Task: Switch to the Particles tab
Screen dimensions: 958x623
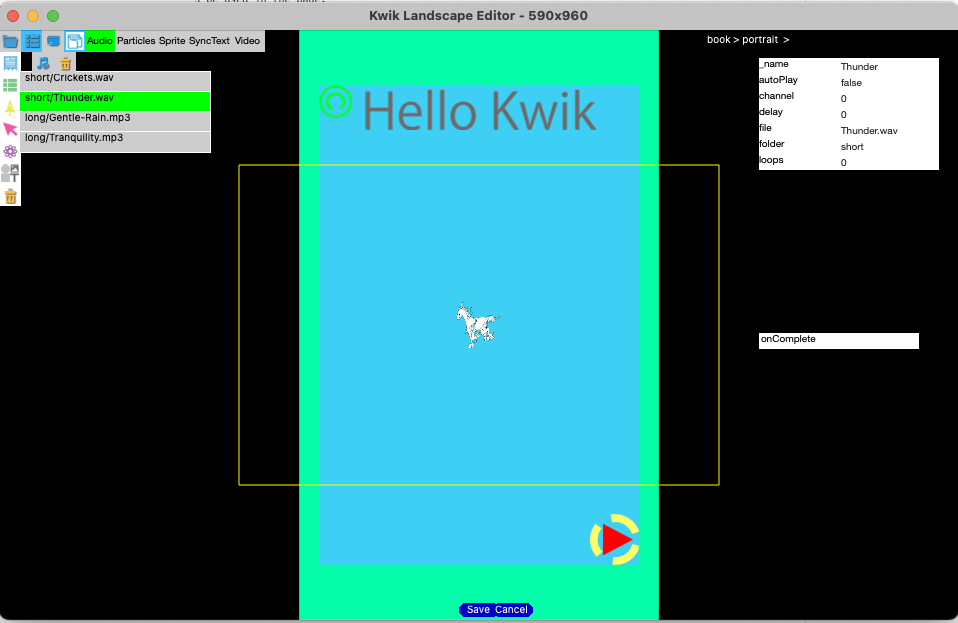Action: tap(136, 41)
